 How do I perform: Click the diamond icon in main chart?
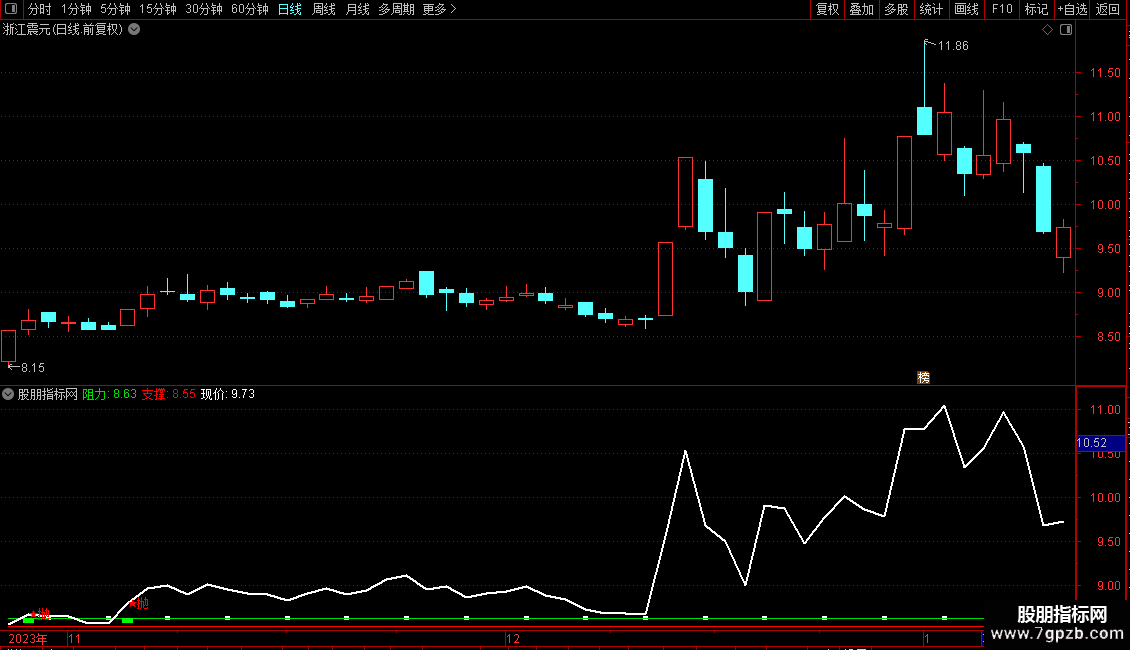pyautogui.click(x=1047, y=30)
